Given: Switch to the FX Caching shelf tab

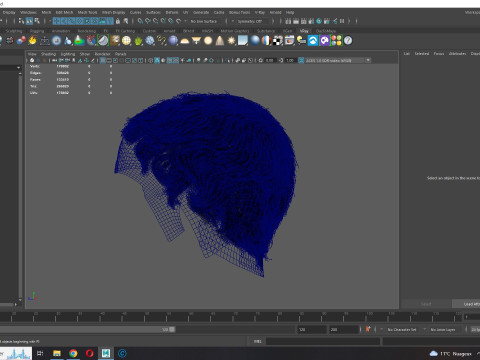Looking at the screenshot, I should [x=125, y=31].
